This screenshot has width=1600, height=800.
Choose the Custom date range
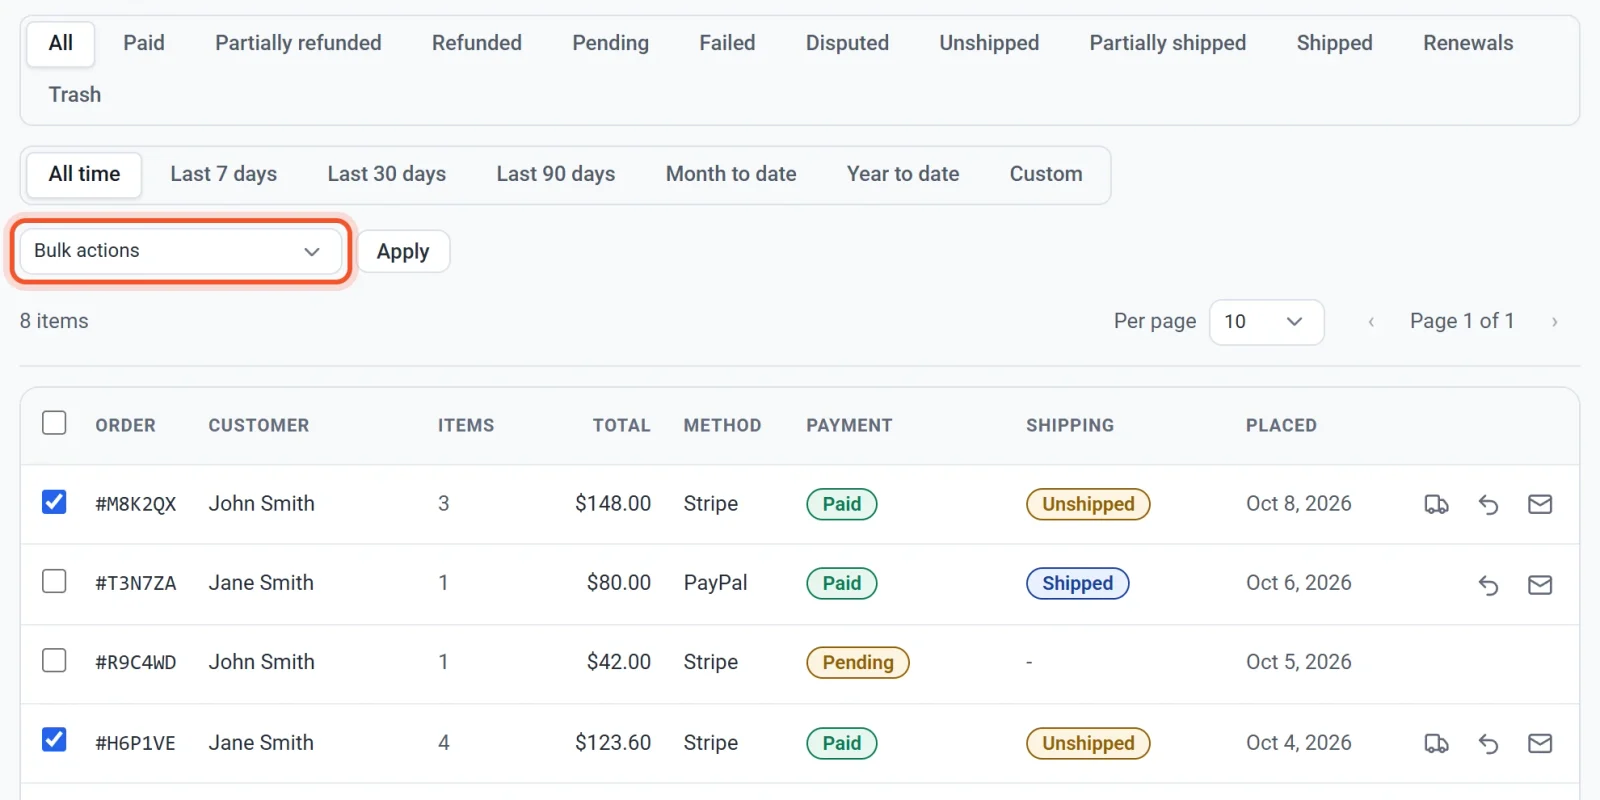pos(1046,174)
